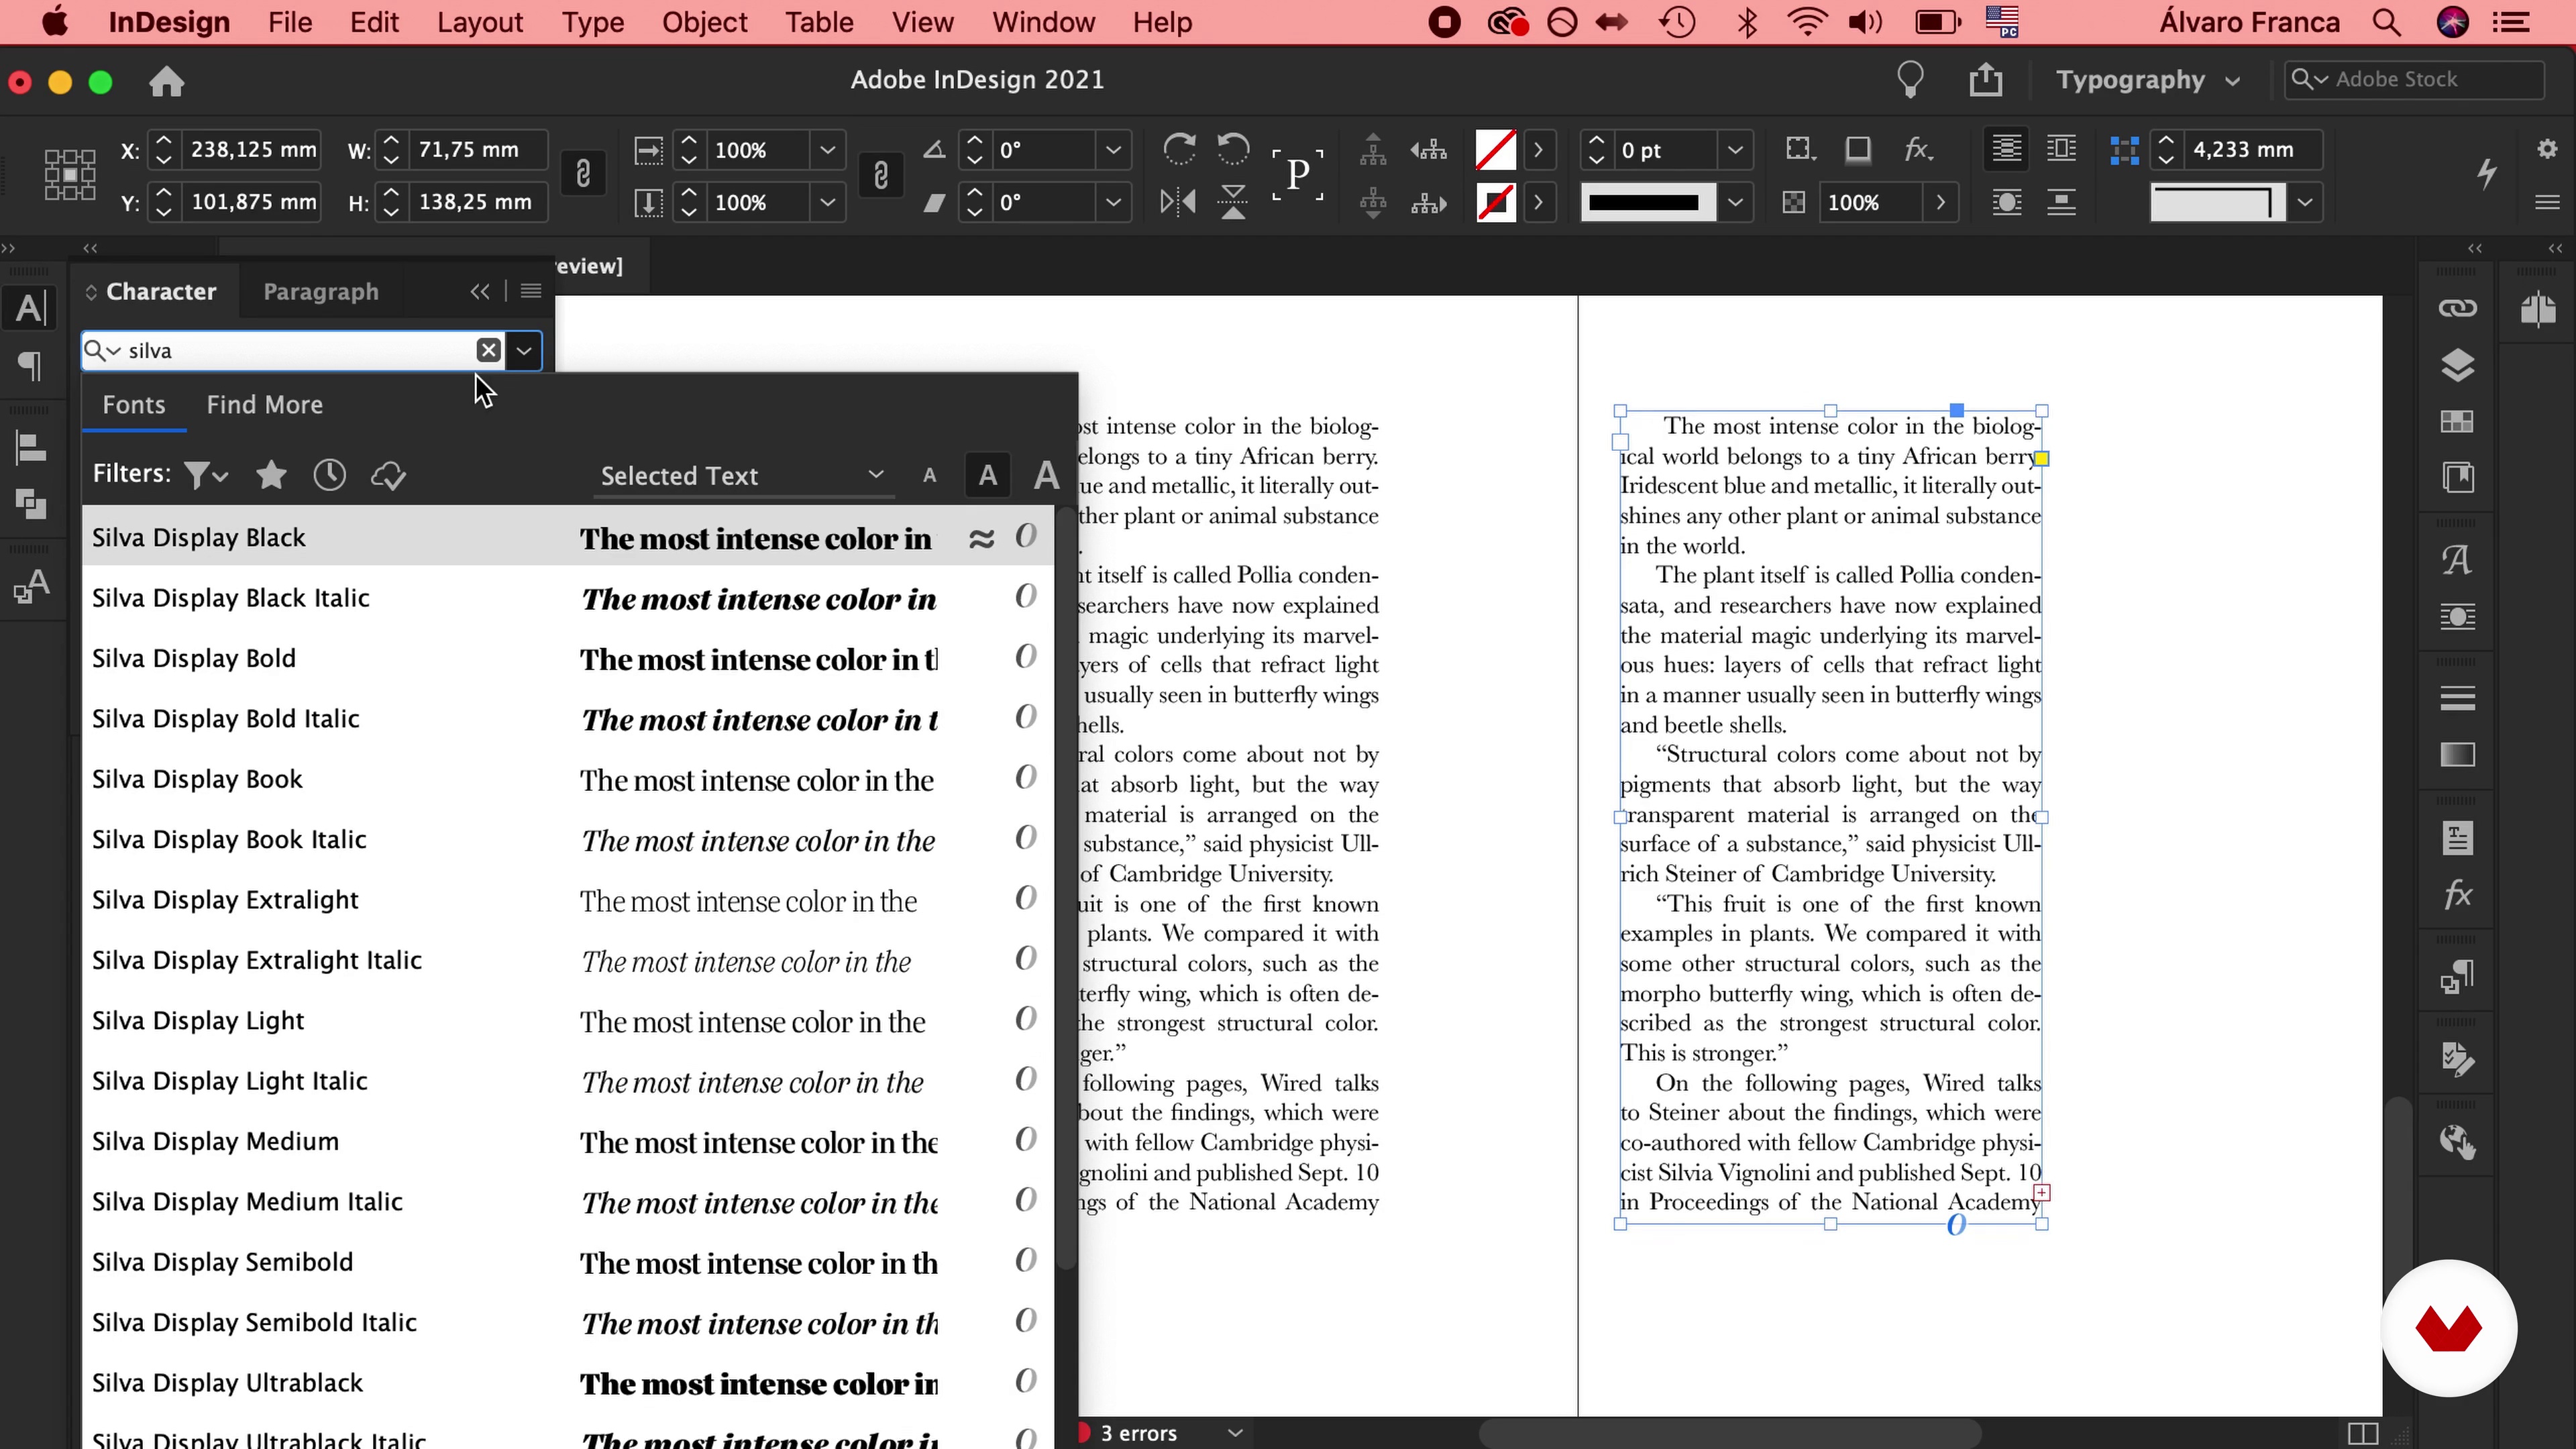
Task: Open the Table menu
Action: tap(819, 22)
